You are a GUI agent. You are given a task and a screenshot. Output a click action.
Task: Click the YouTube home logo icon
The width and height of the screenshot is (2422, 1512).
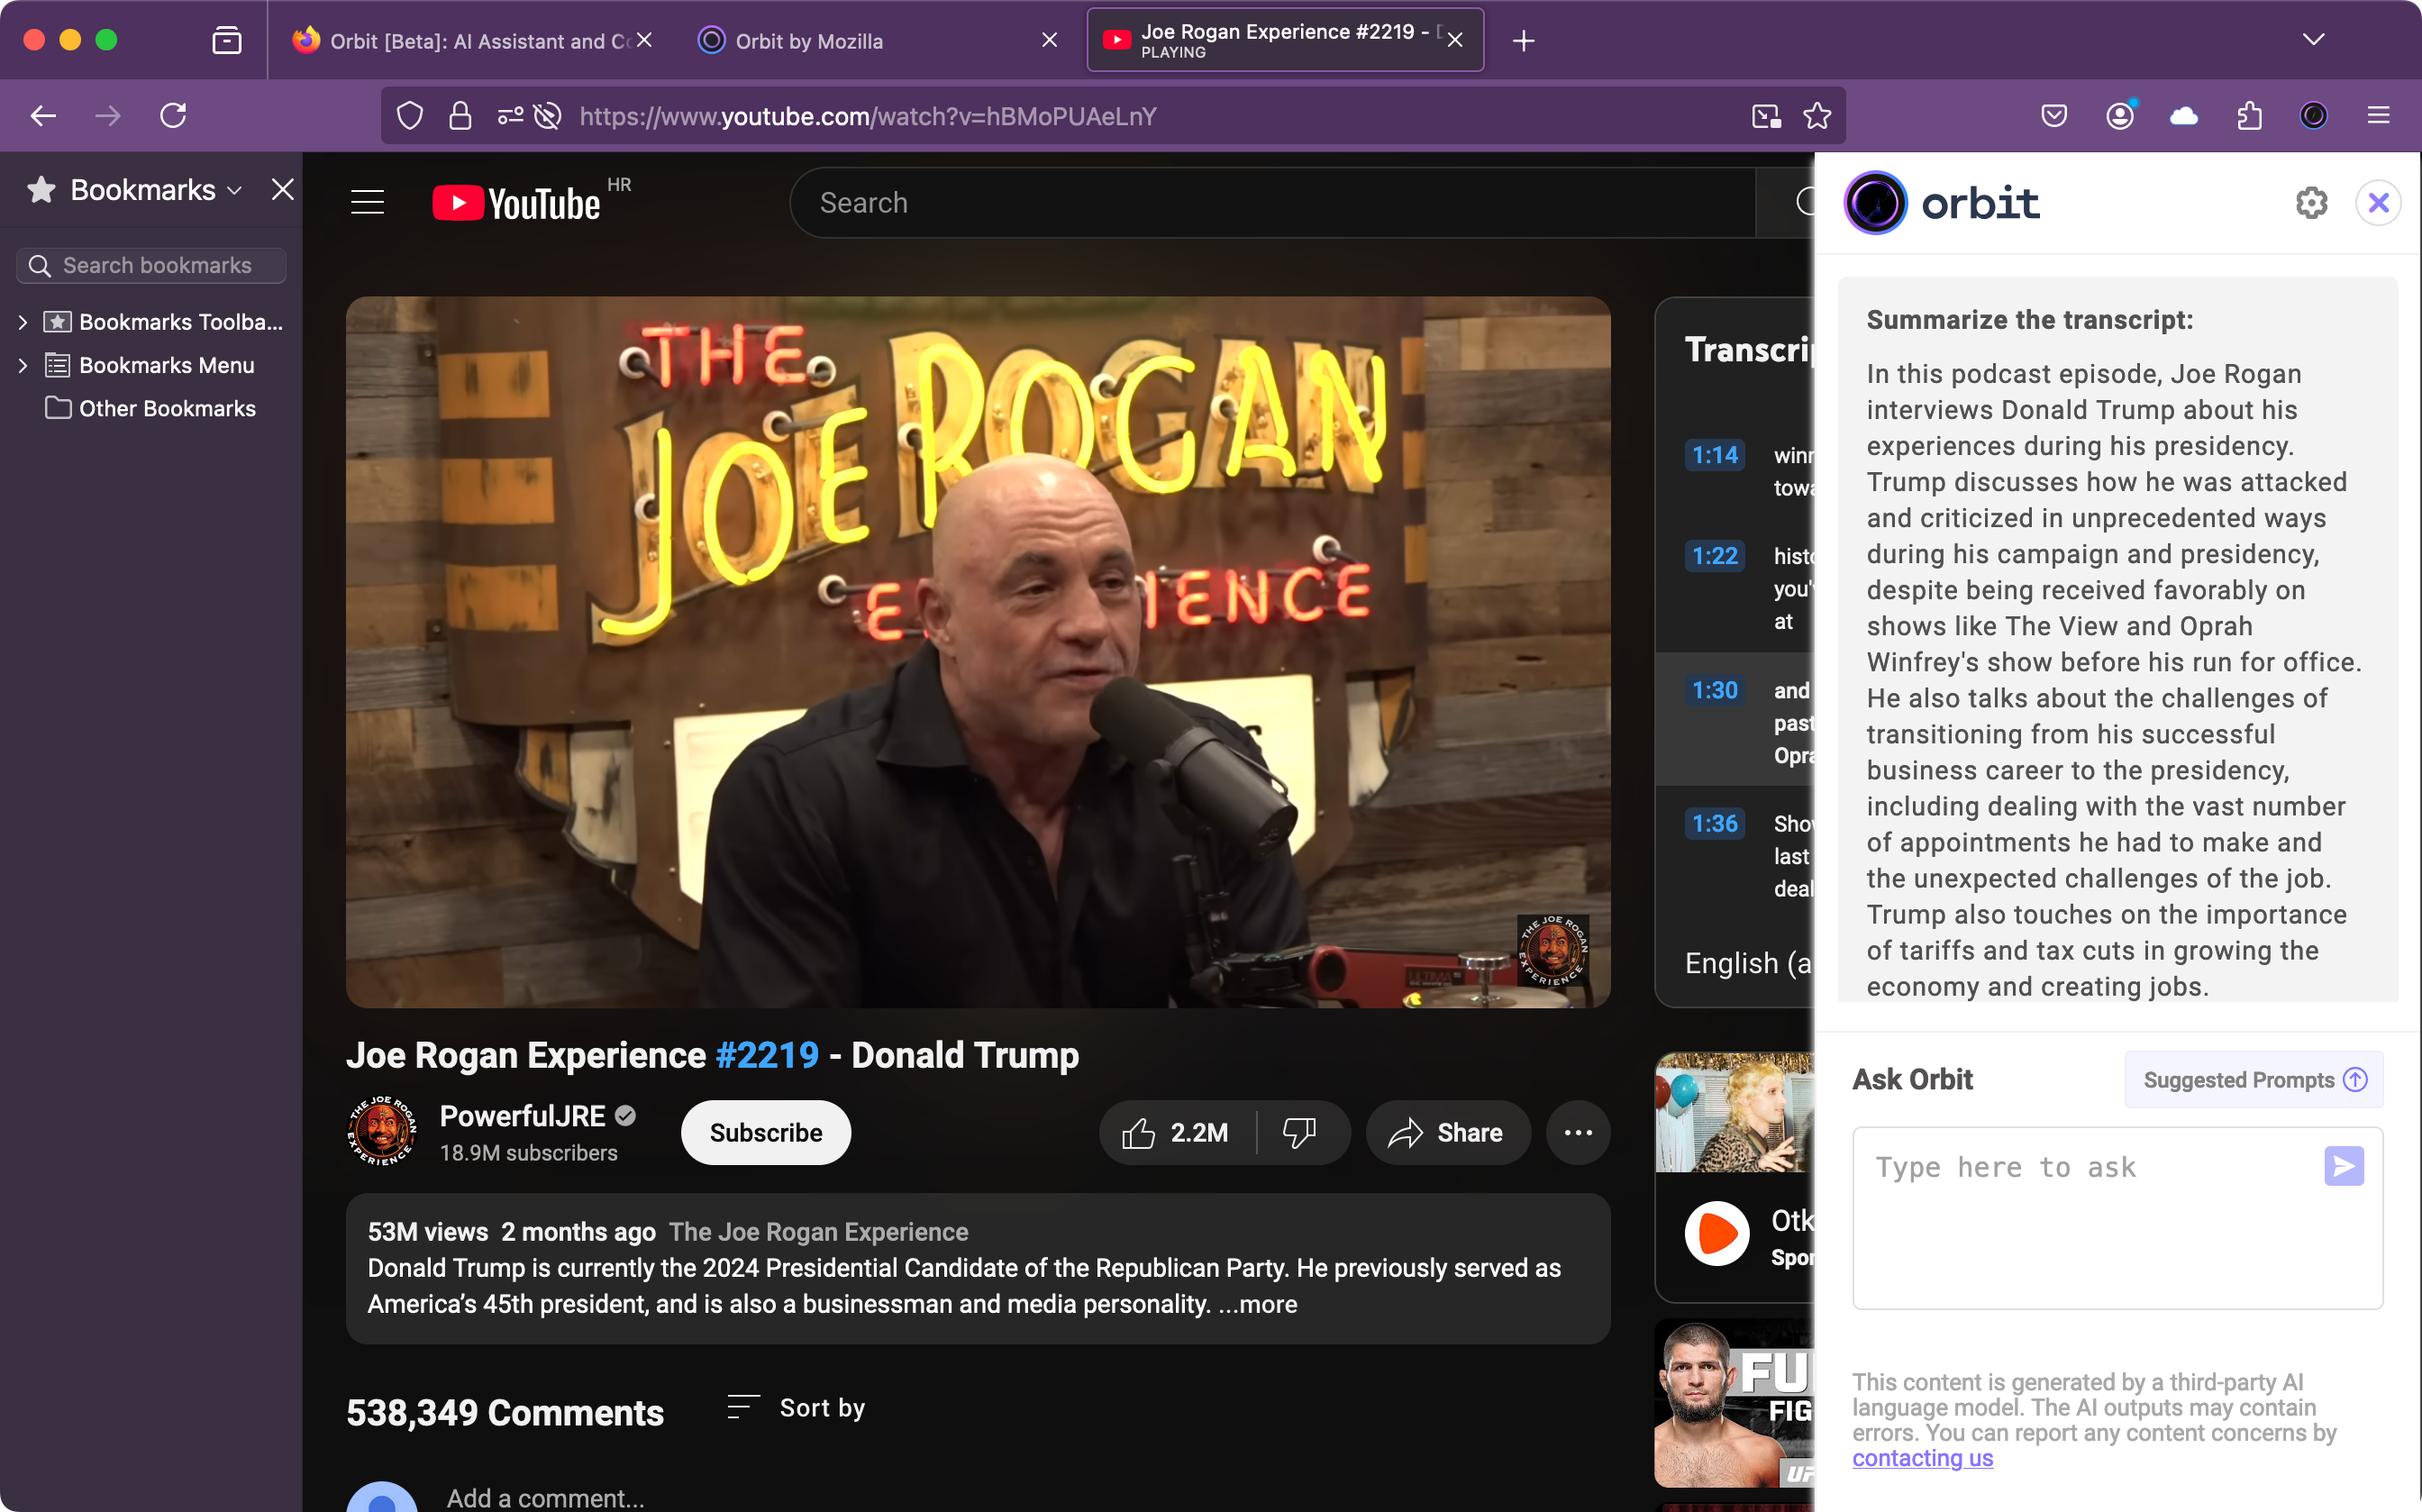tap(515, 202)
